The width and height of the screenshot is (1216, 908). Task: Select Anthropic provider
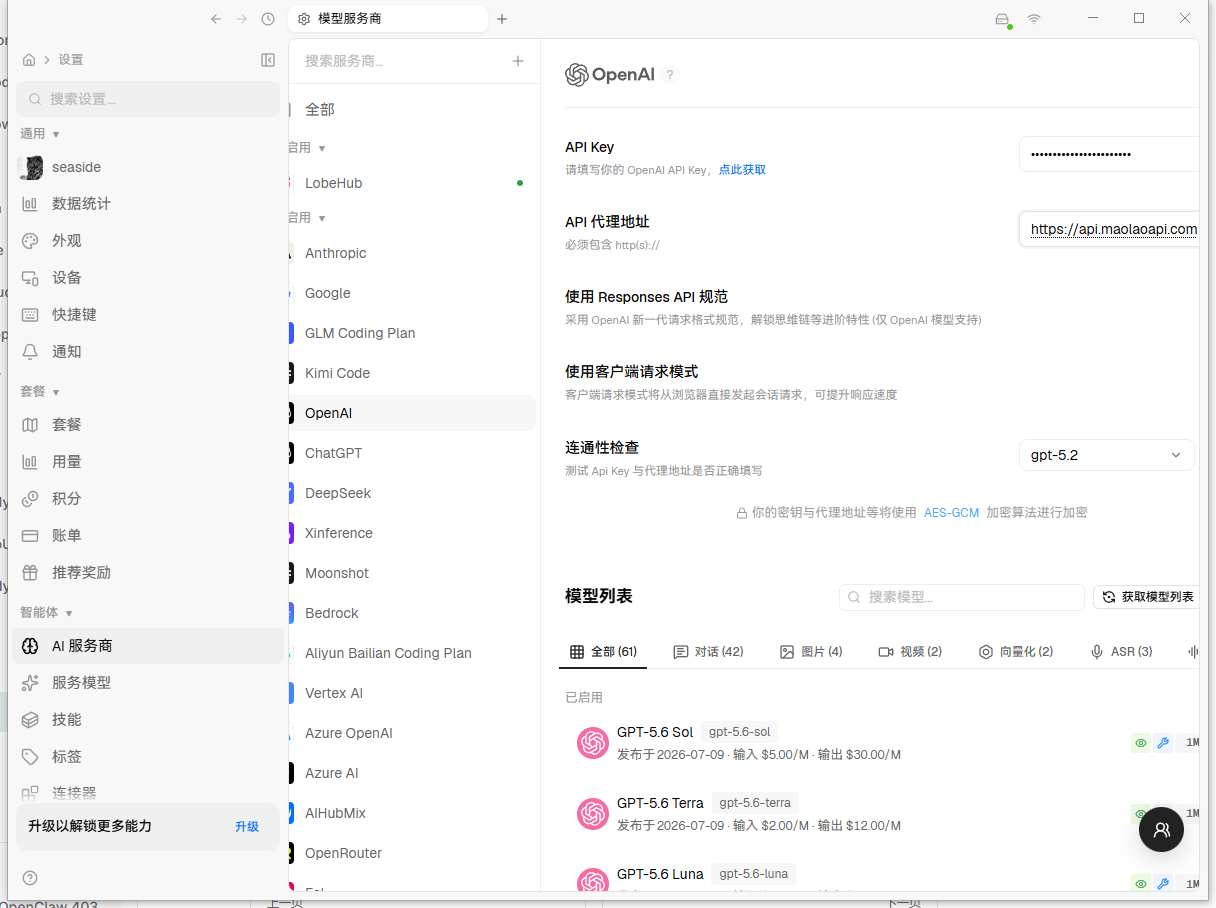(412, 253)
